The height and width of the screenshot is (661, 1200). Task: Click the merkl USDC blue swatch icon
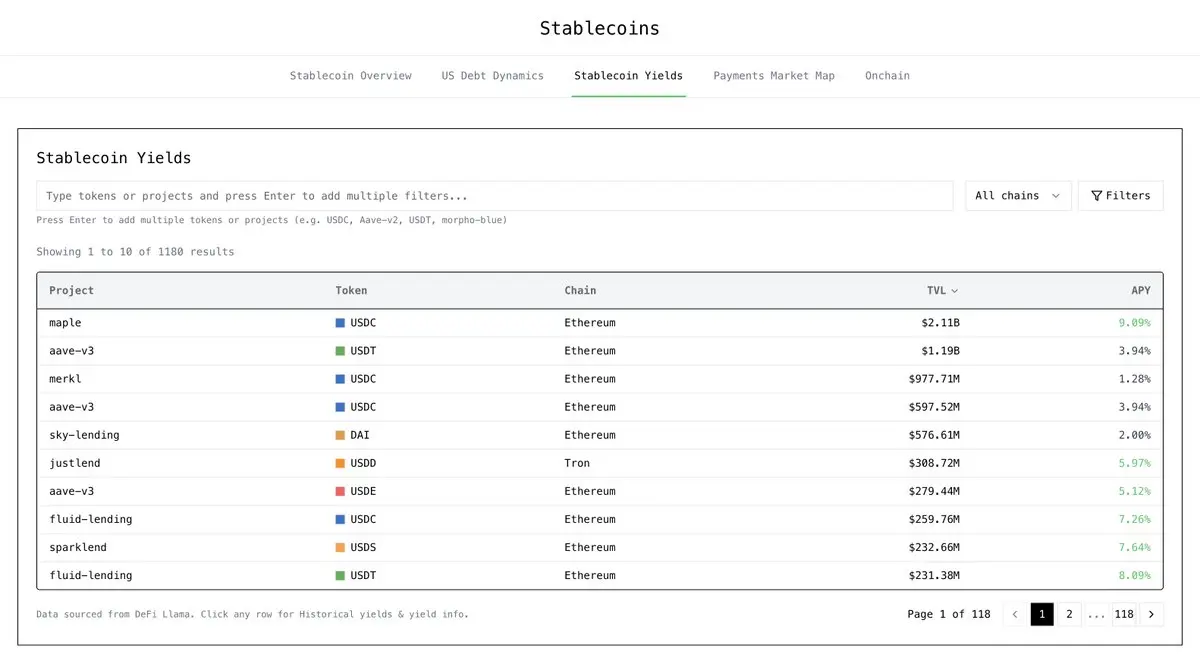[x=340, y=379]
